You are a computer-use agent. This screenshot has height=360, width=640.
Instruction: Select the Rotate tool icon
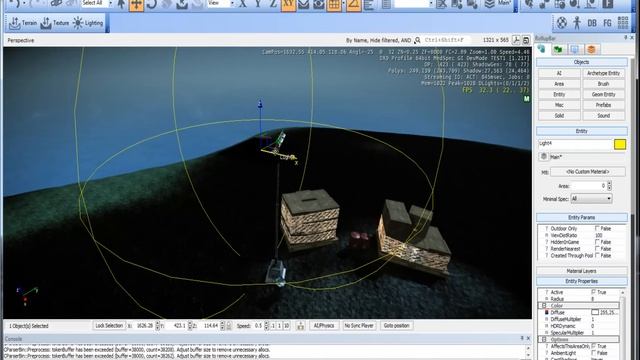point(152,4)
